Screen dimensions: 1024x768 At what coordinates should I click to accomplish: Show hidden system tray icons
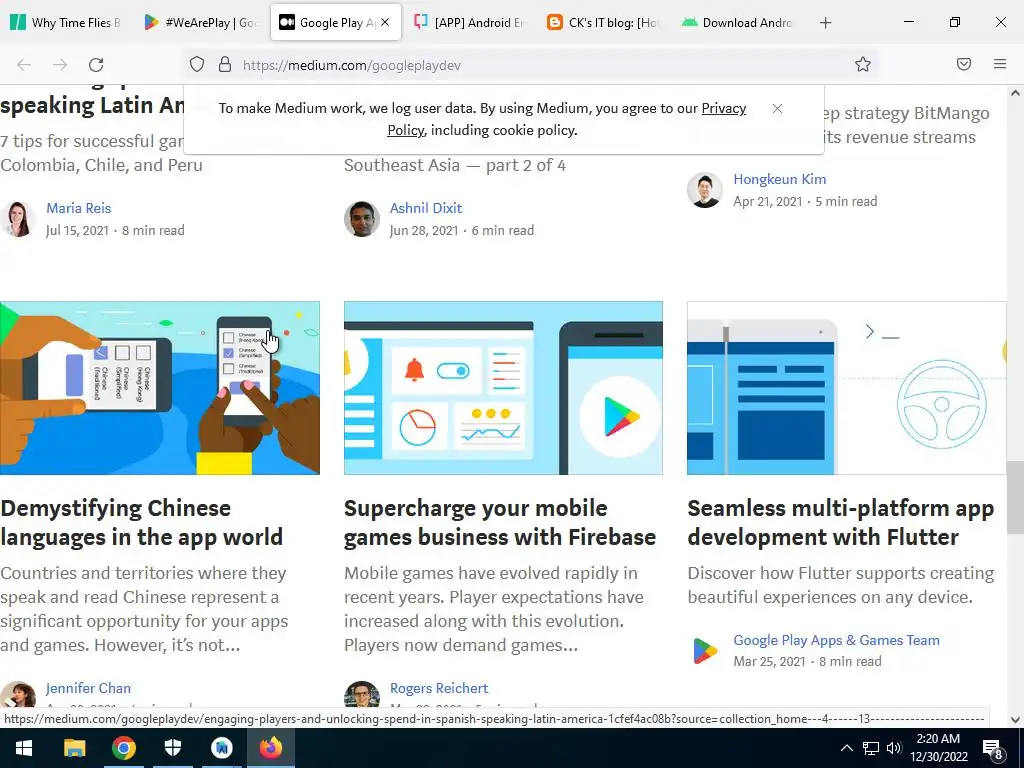pos(846,748)
